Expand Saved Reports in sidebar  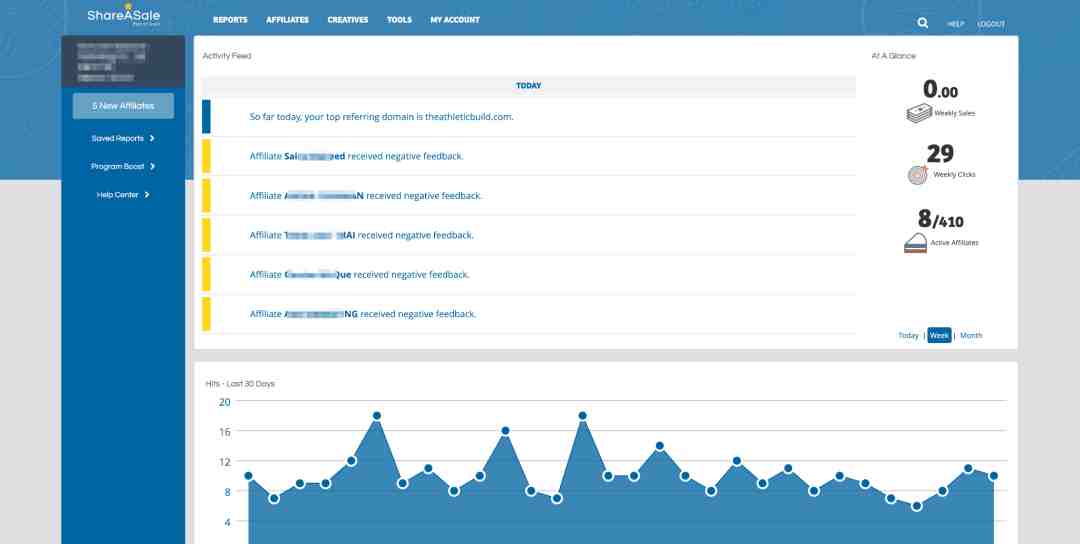click(123, 138)
